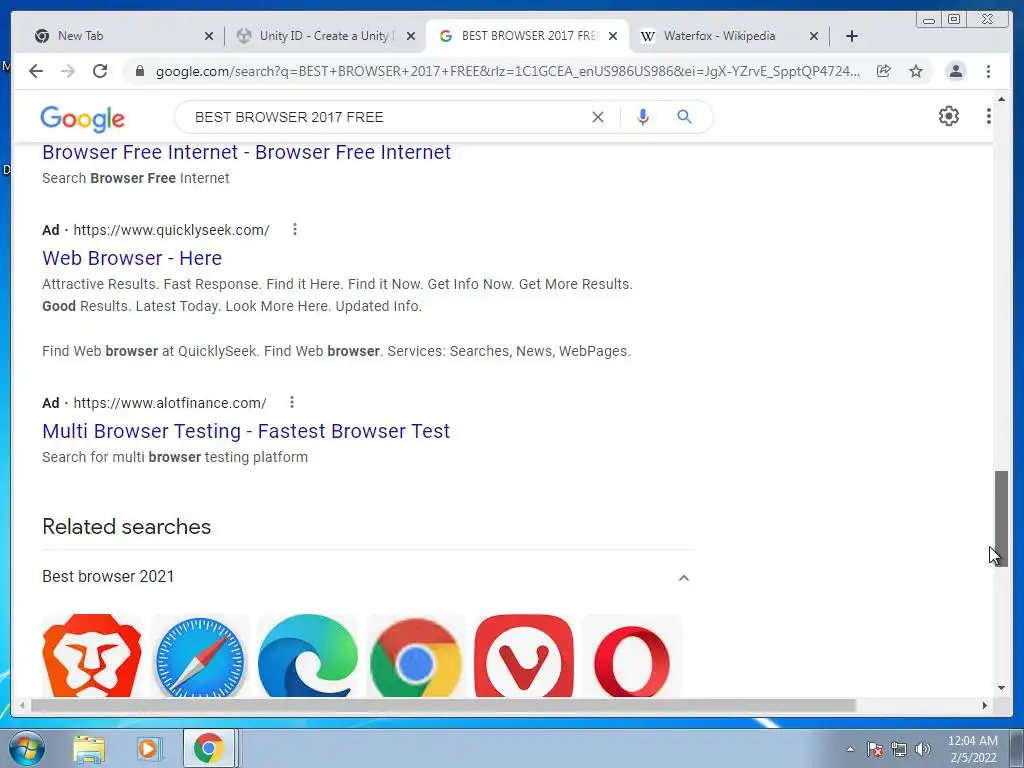Select the Opera browser thumbnail
Image resolution: width=1024 pixels, height=768 pixels.
tap(632, 655)
